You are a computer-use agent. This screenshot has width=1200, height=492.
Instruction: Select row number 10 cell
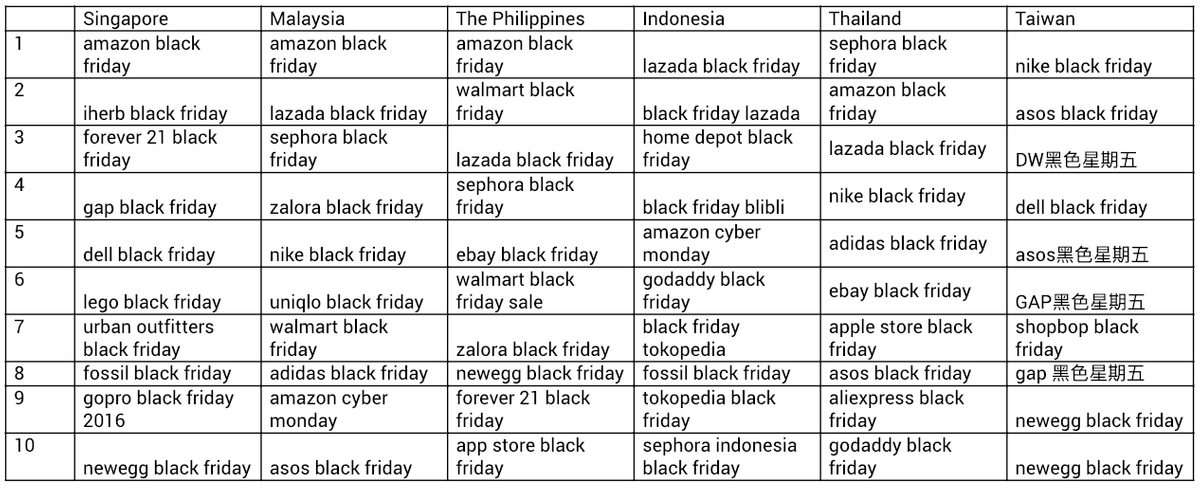point(42,457)
